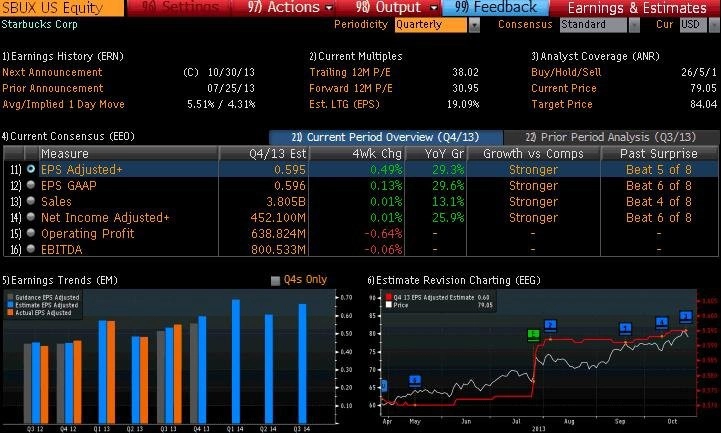This screenshot has width=721, height=433.
Task: Click the Buy/Hold/Sell value 26/5/1
Action: [x=698, y=73]
